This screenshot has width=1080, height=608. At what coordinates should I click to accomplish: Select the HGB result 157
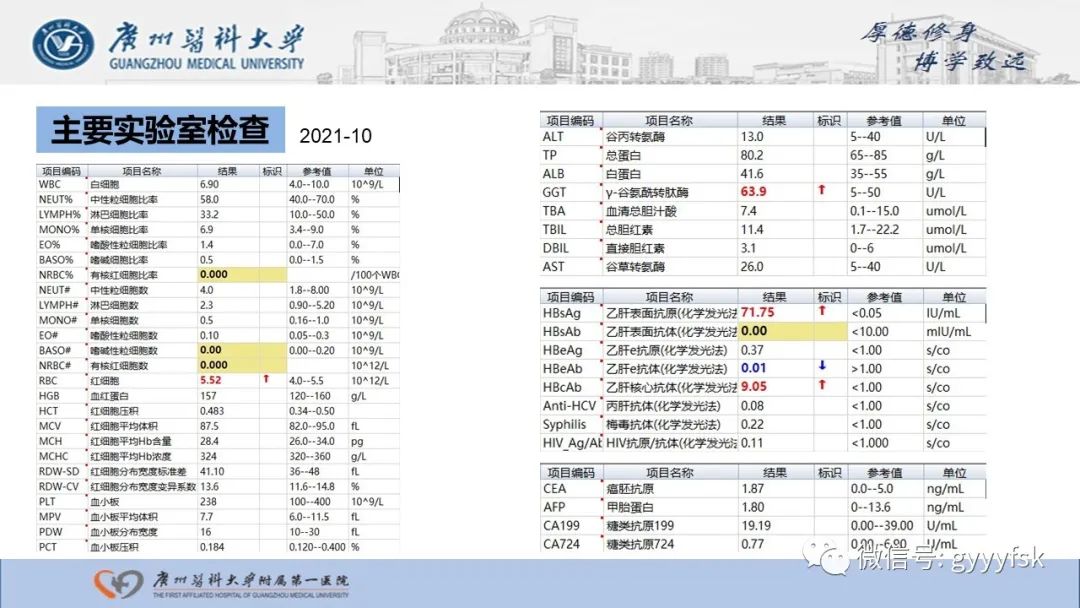tap(208, 396)
